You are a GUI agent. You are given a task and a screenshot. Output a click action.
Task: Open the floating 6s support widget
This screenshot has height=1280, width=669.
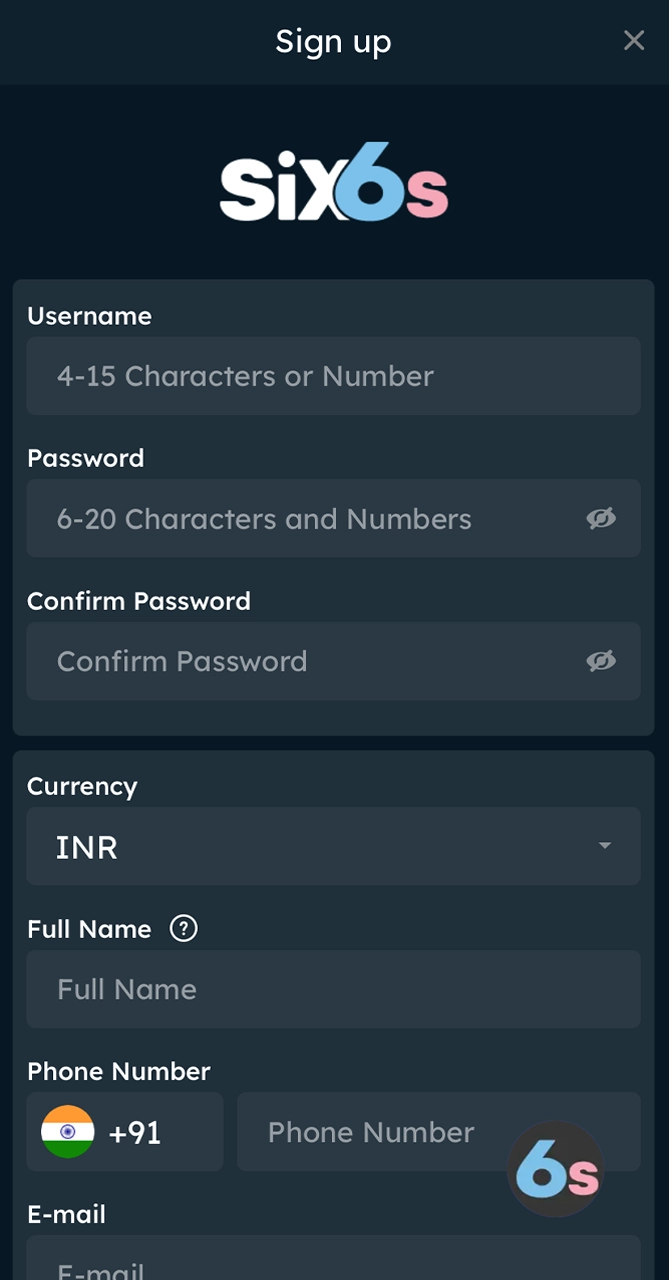556,1166
